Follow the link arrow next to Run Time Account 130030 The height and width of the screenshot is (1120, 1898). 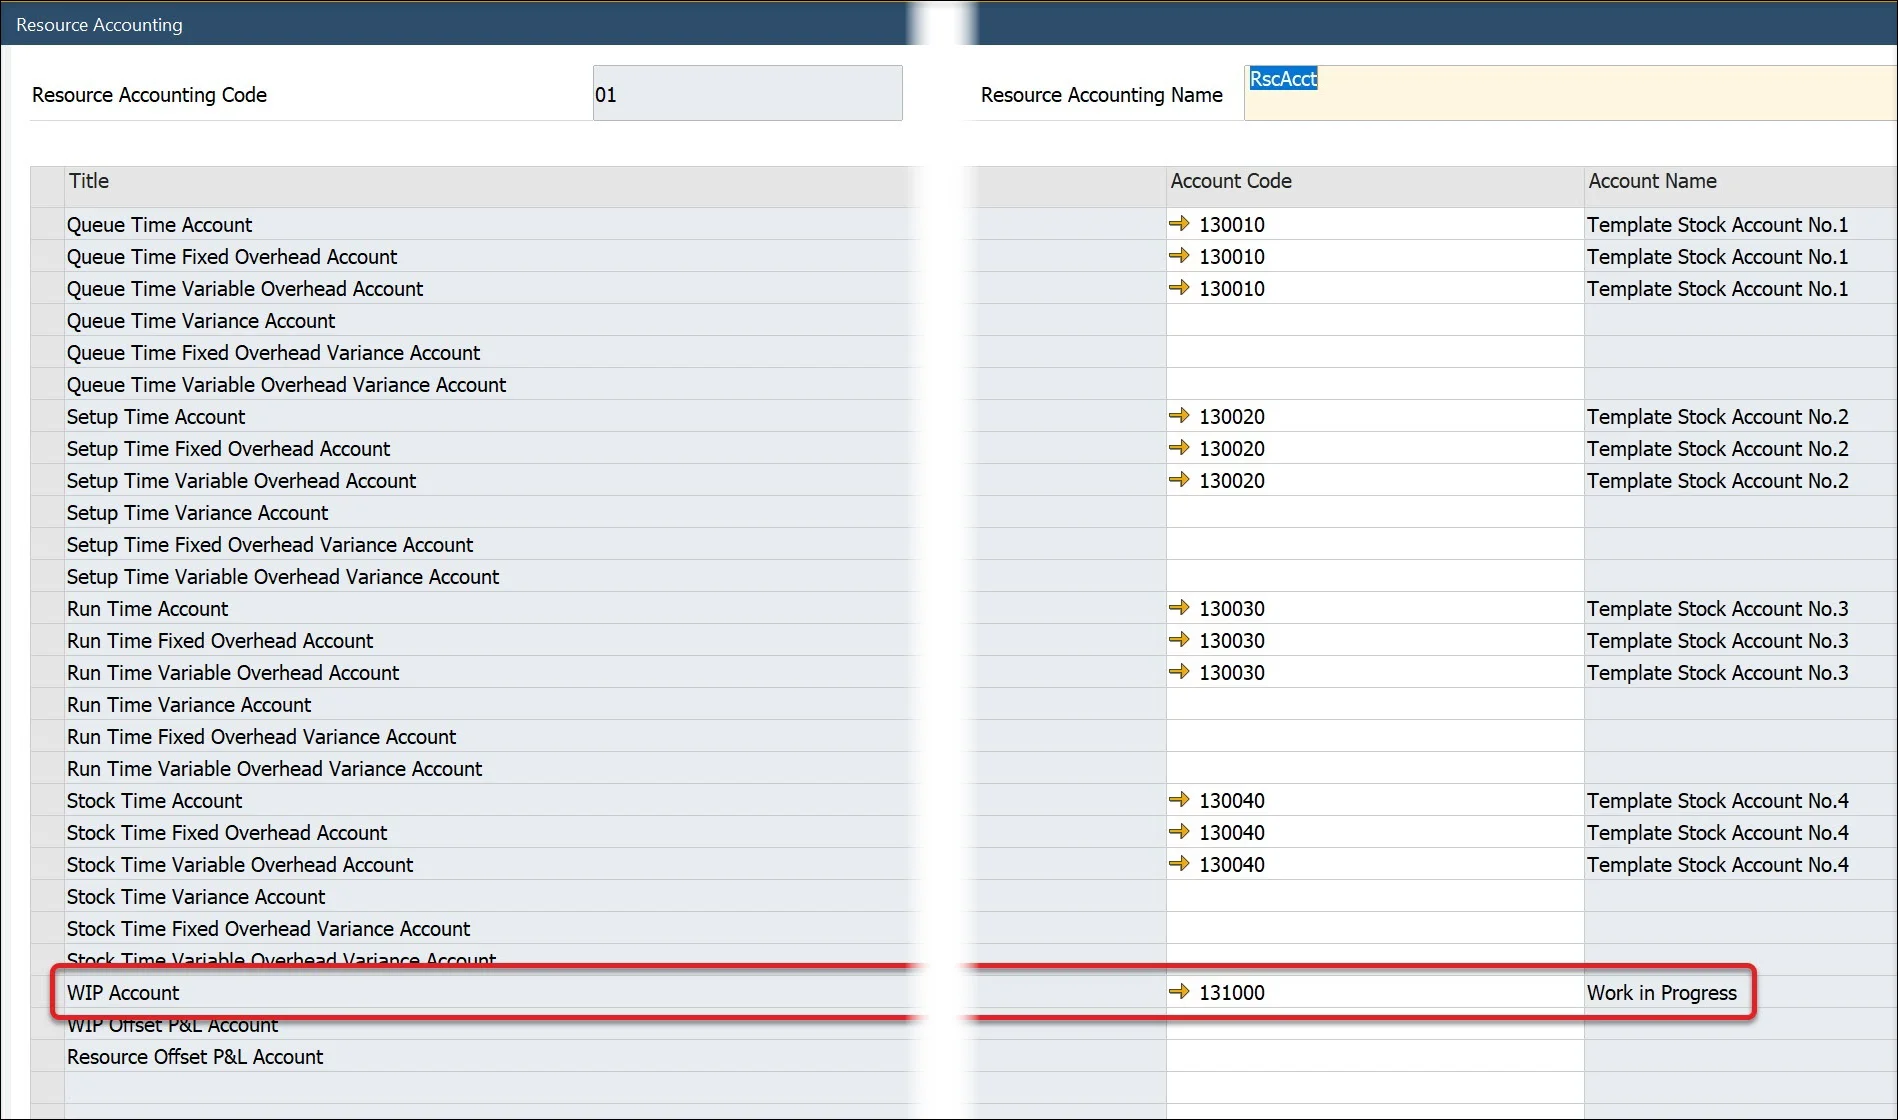(x=1180, y=608)
